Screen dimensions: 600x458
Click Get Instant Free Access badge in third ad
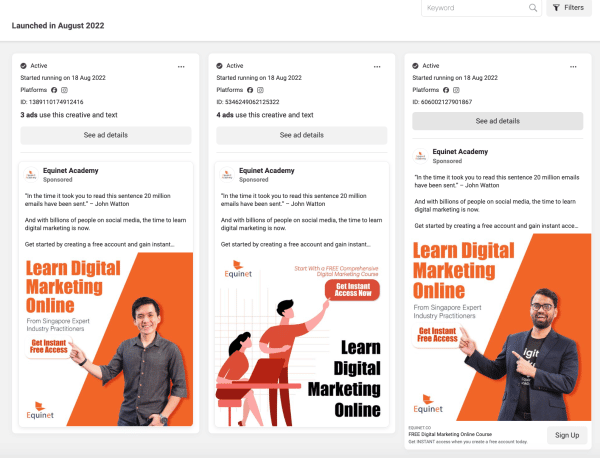point(437,335)
